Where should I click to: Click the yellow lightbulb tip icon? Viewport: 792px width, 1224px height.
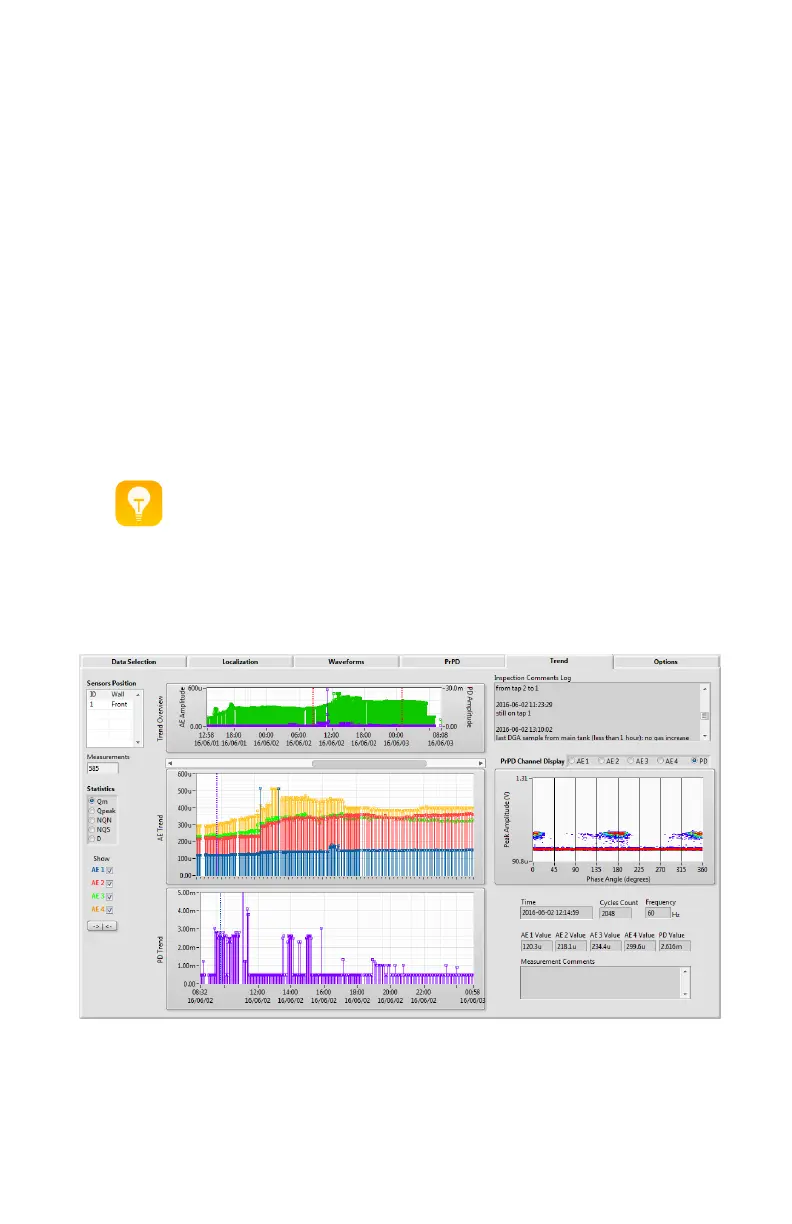139,502
